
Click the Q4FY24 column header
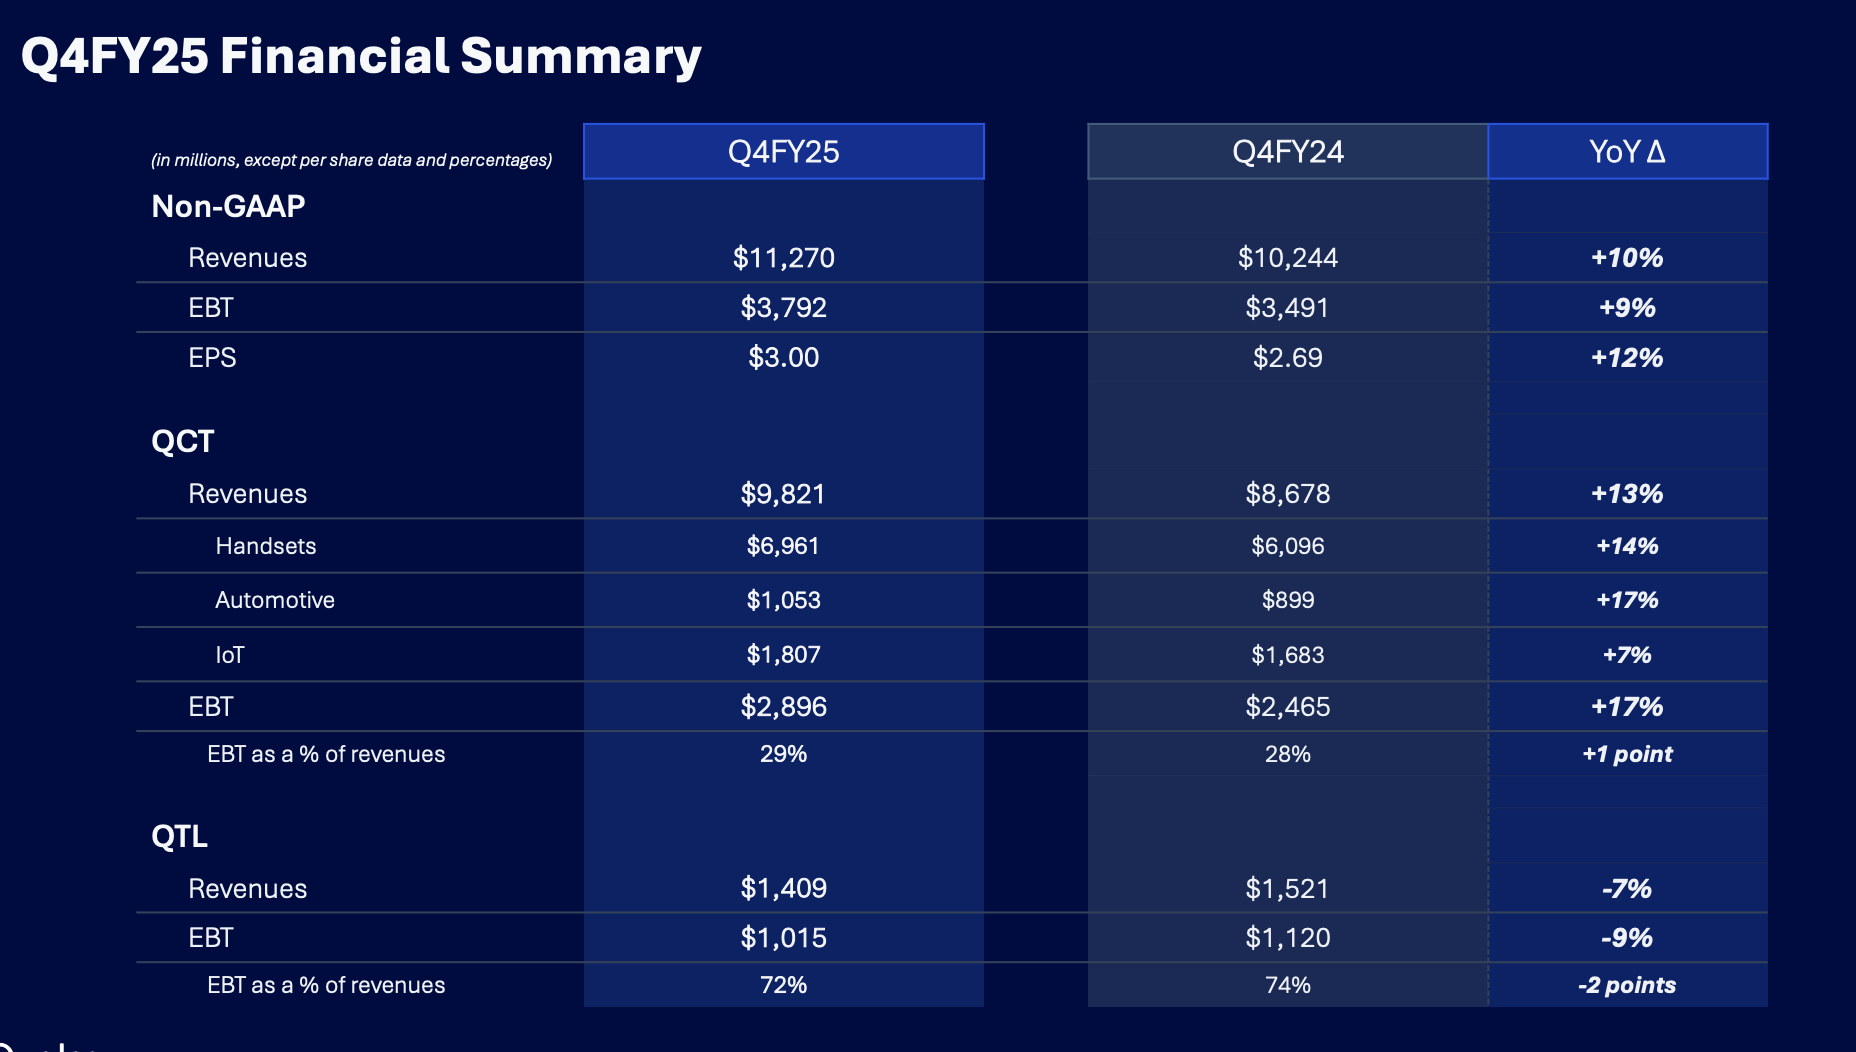[1287, 152]
